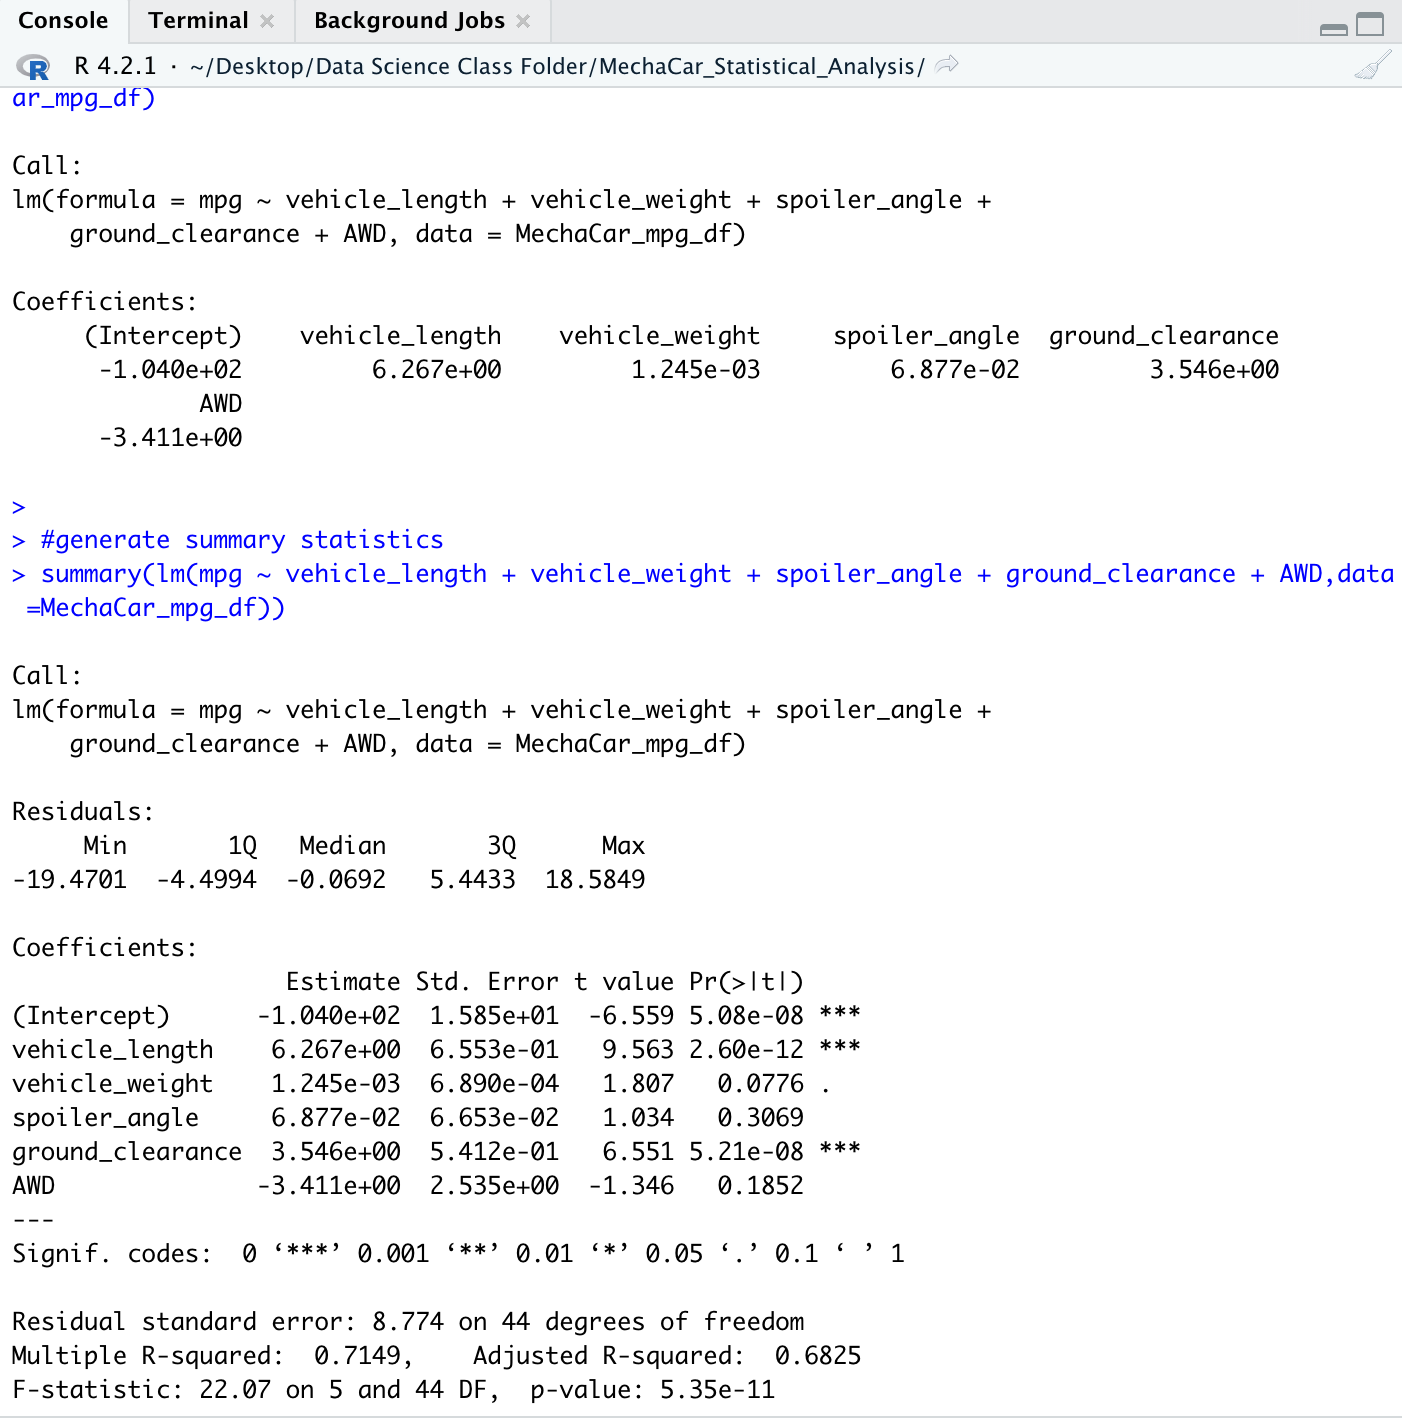Image resolution: width=1402 pixels, height=1418 pixels.
Task: Click the Multiple R-squared value 0.7149
Action: (x=357, y=1356)
